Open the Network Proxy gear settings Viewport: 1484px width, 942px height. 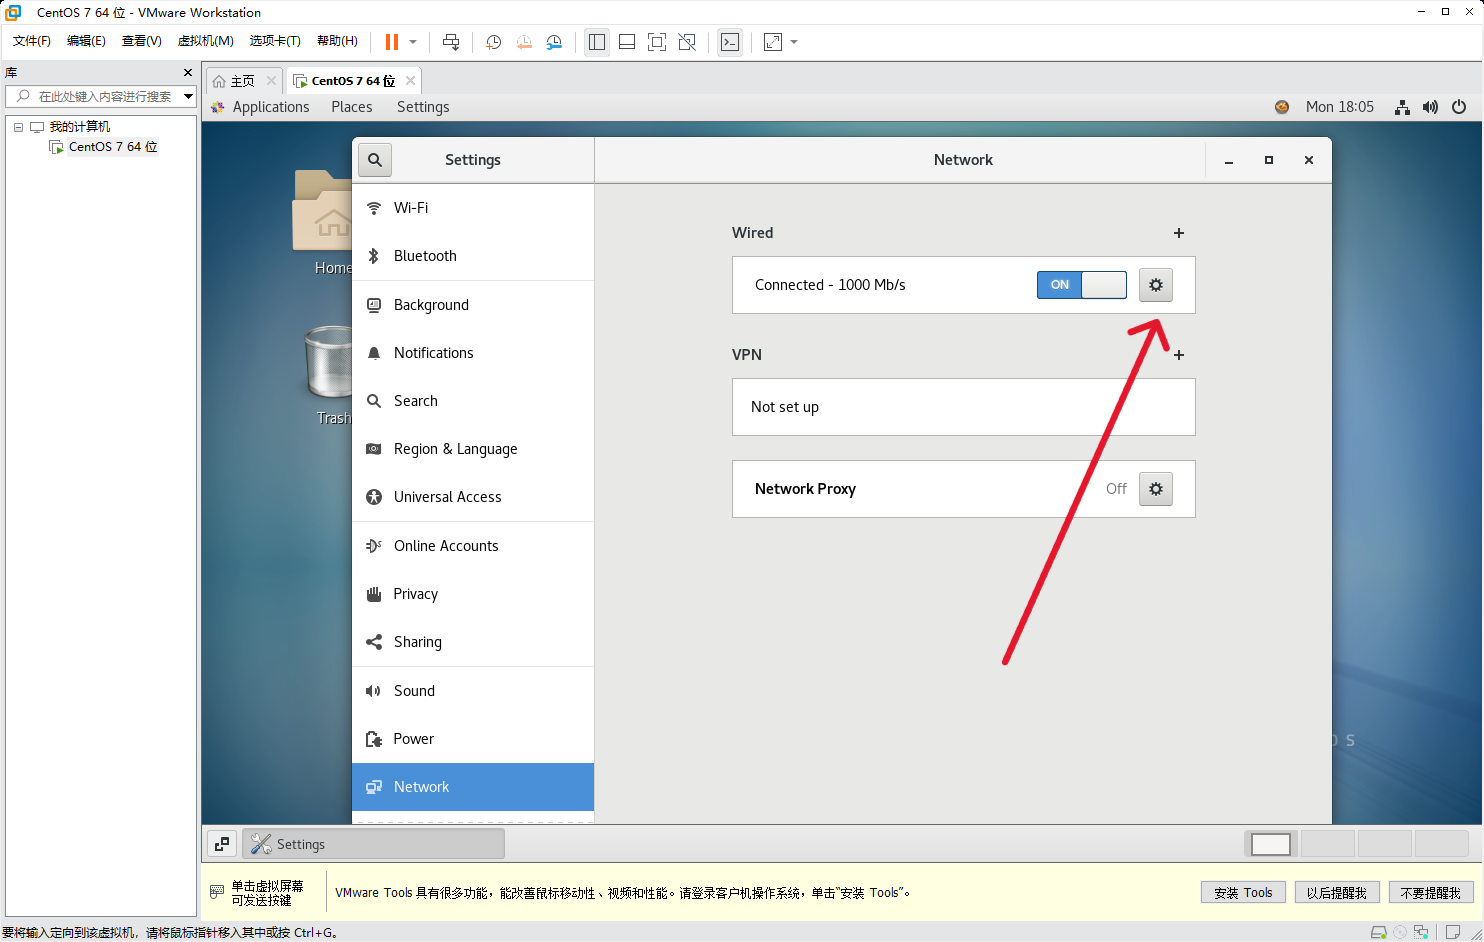coord(1156,489)
